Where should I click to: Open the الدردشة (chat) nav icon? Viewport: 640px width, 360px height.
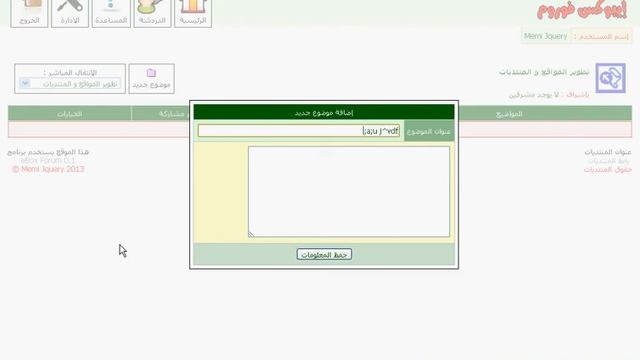[x=152, y=13]
